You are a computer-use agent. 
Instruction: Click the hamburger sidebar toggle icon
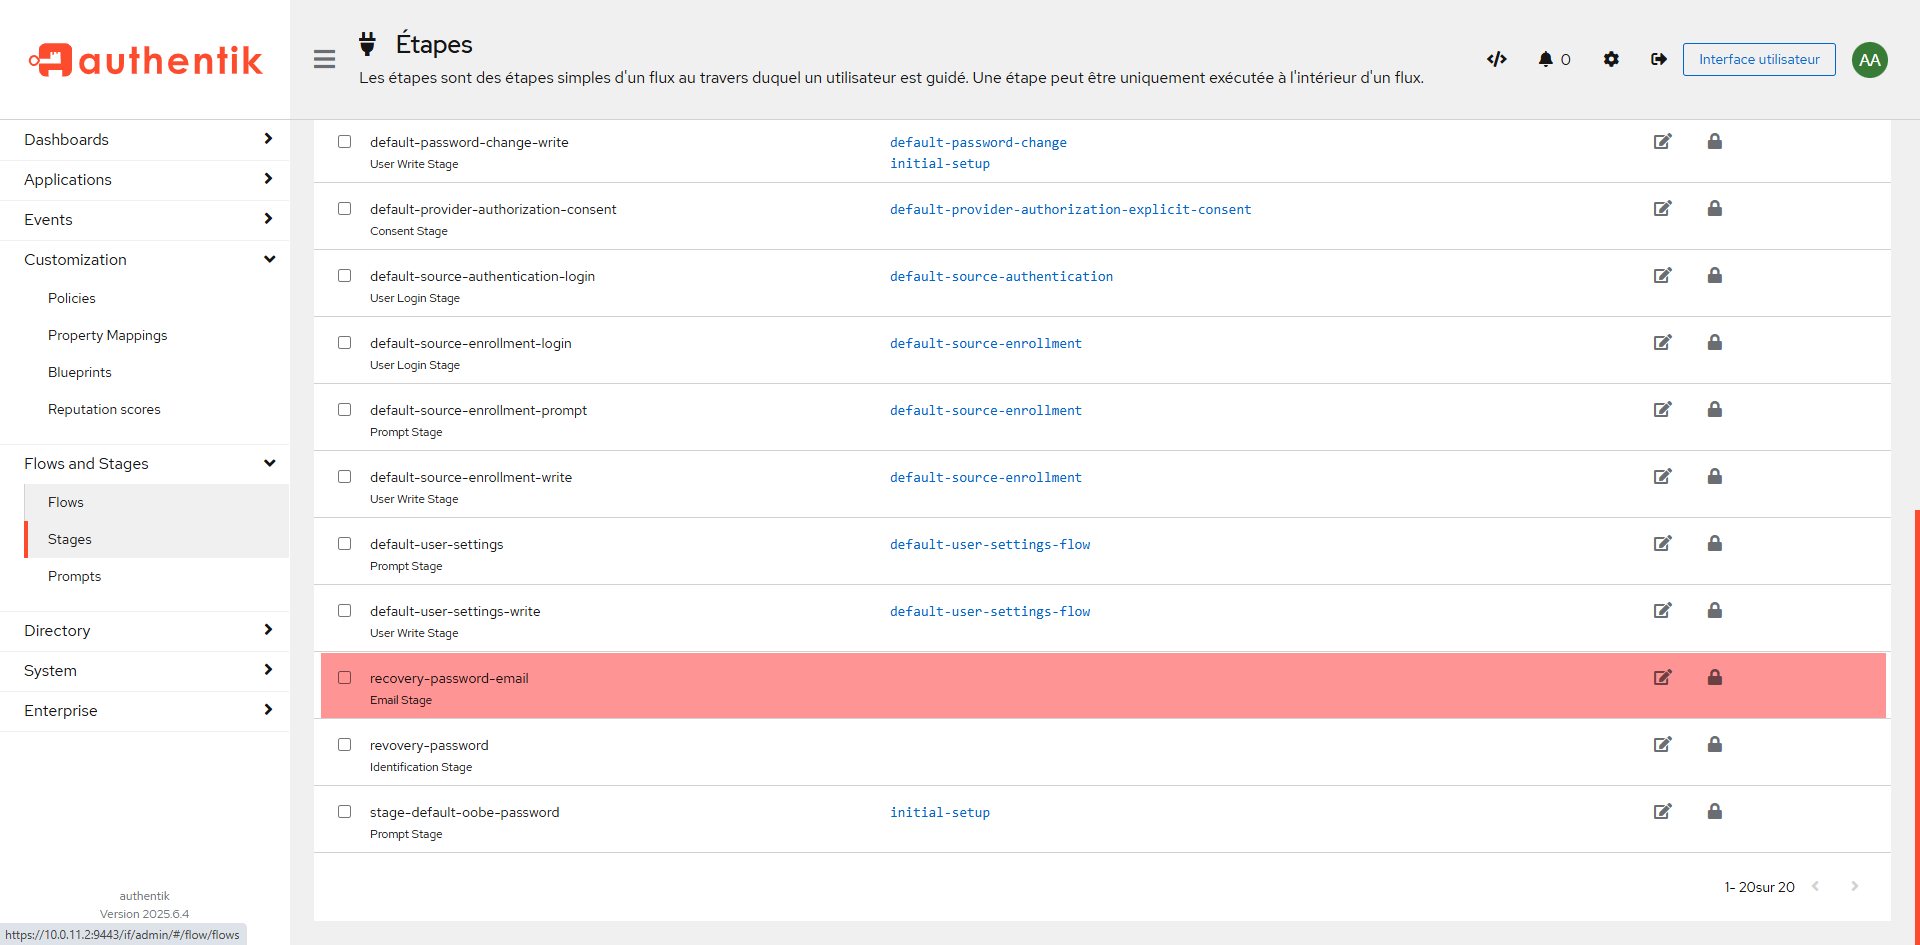click(x=324, y=59)
